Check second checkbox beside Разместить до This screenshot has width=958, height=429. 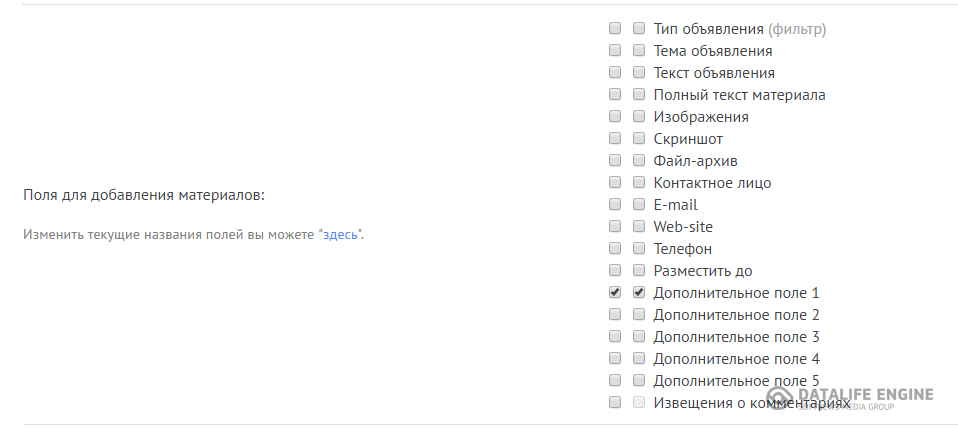pyautogui.click(x=638, y=270)
